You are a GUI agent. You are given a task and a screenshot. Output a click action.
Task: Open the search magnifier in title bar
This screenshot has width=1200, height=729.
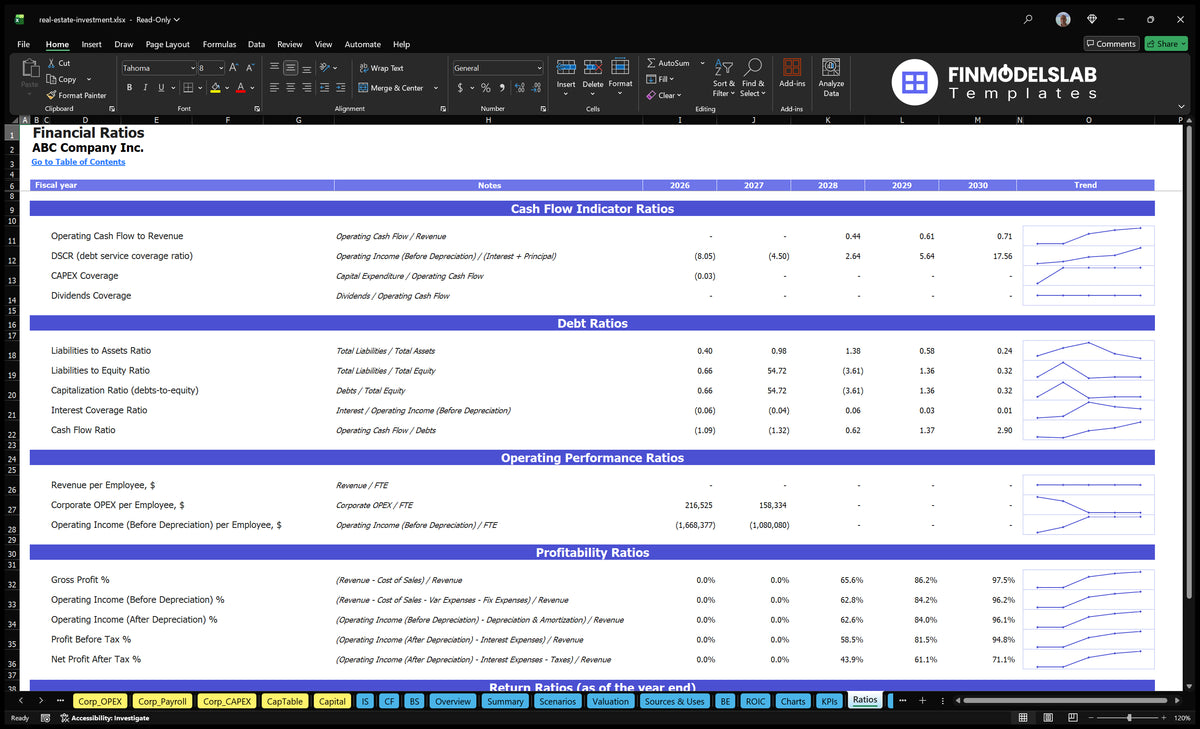tap(1029, 19)
